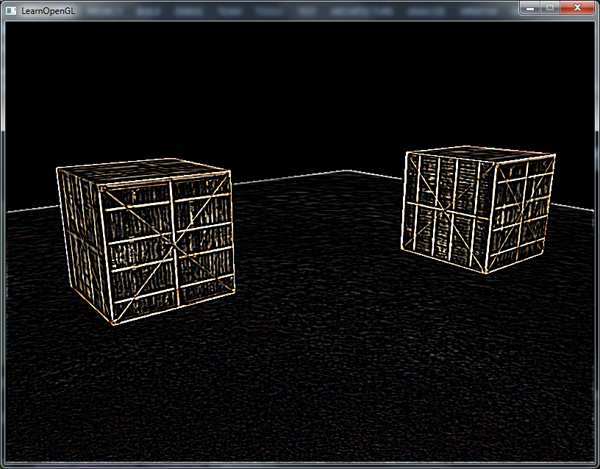Screen dimensions: 600x469
Task: Maximize the LearnOpenGL window
Action: 550,8
